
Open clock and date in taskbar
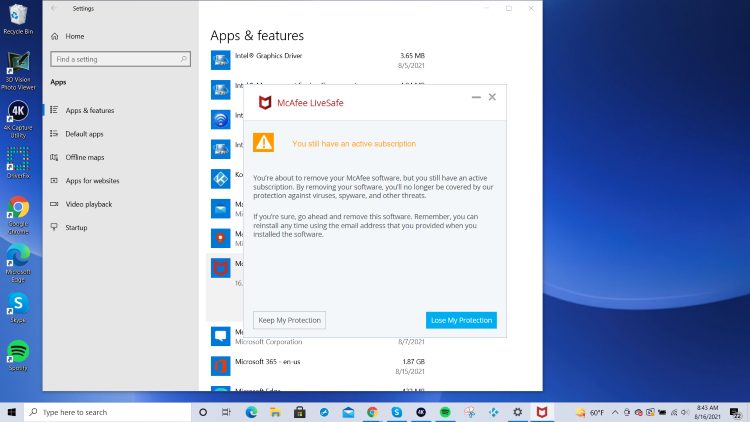click(707, 412)
